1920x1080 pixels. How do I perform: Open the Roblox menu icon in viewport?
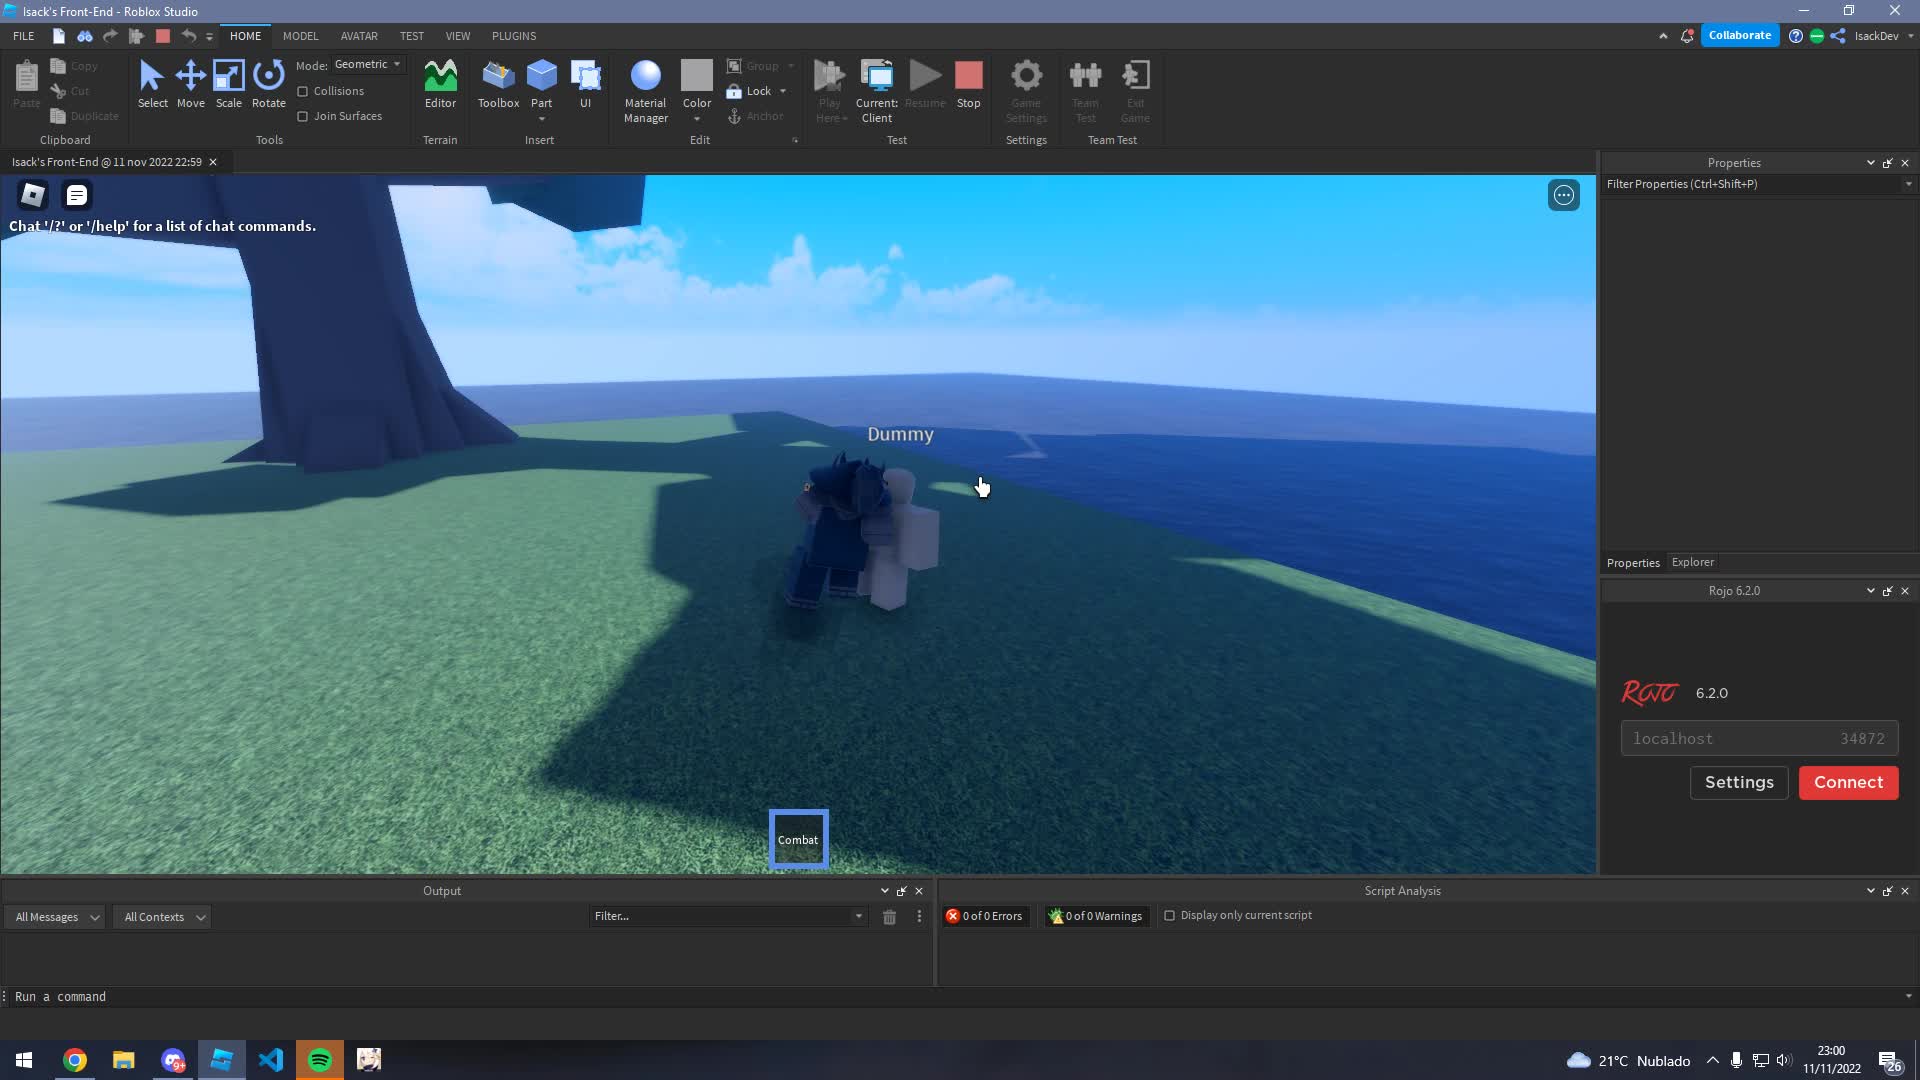[33, 195]
